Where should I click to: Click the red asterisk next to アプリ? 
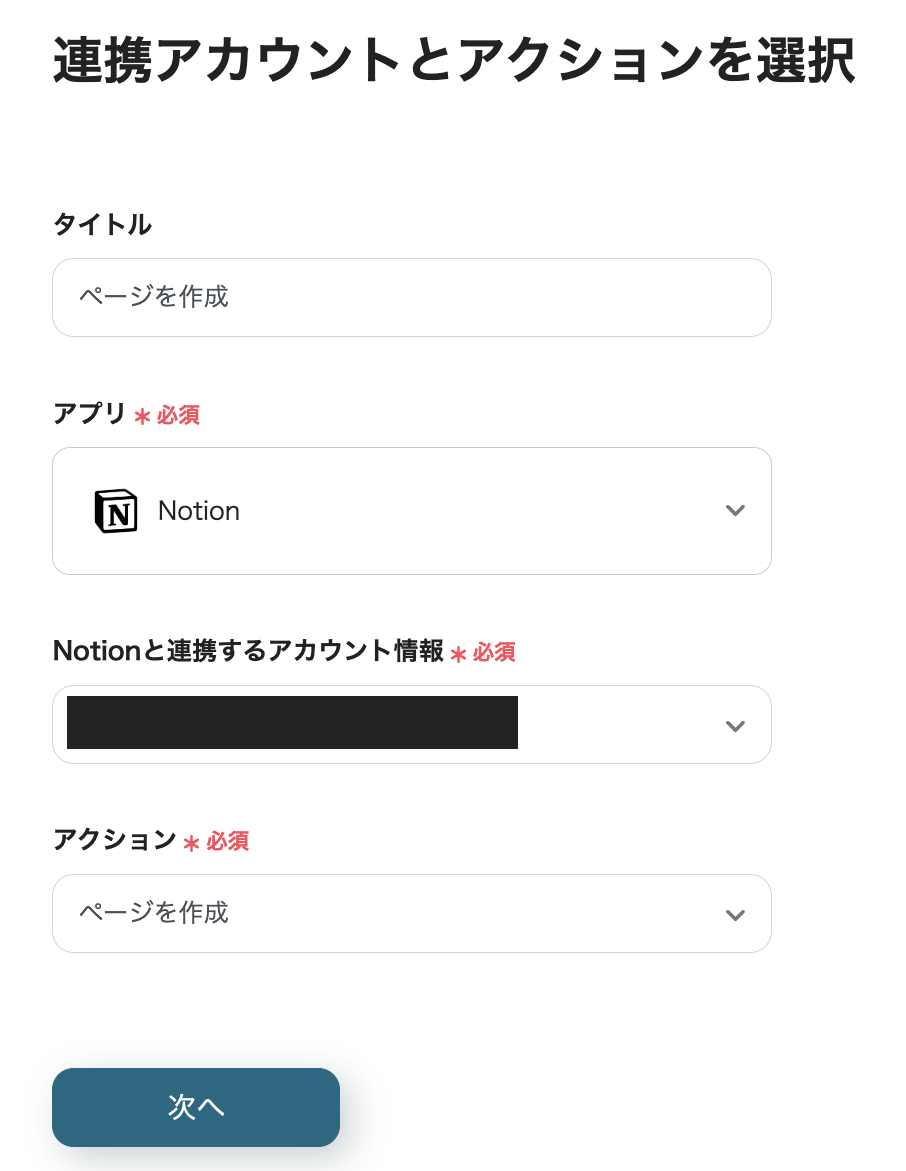142,416
